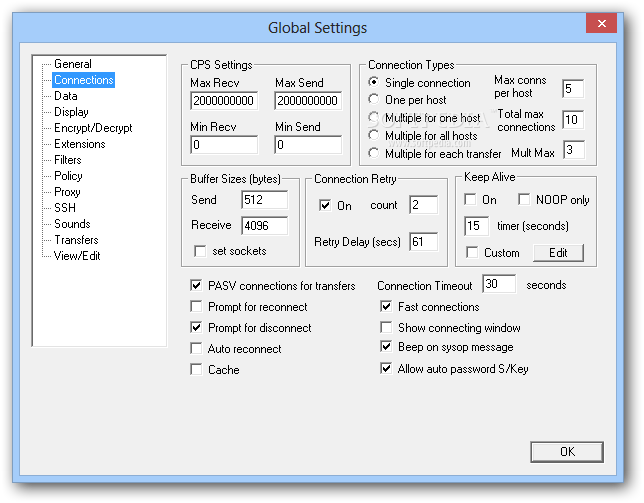644x503 pixels.
Task: Toggle Beep on sysop message checkbox
Action: coord(386,347)
